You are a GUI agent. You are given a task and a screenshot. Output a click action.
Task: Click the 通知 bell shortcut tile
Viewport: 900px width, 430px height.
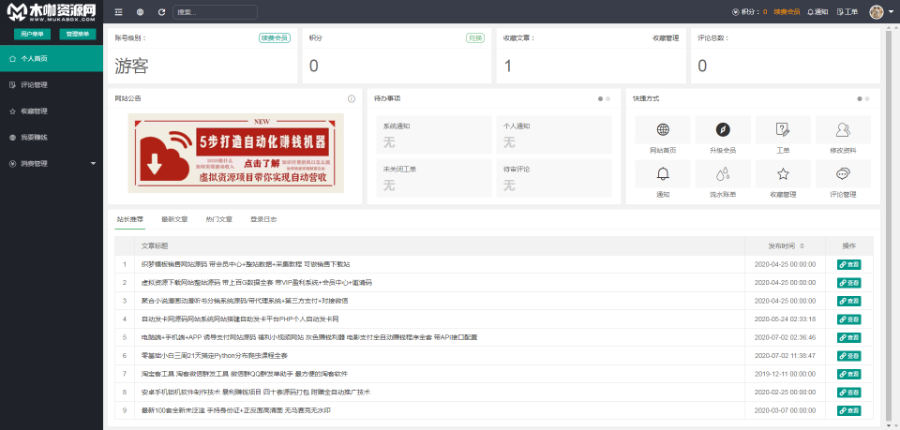coord(663,180)
